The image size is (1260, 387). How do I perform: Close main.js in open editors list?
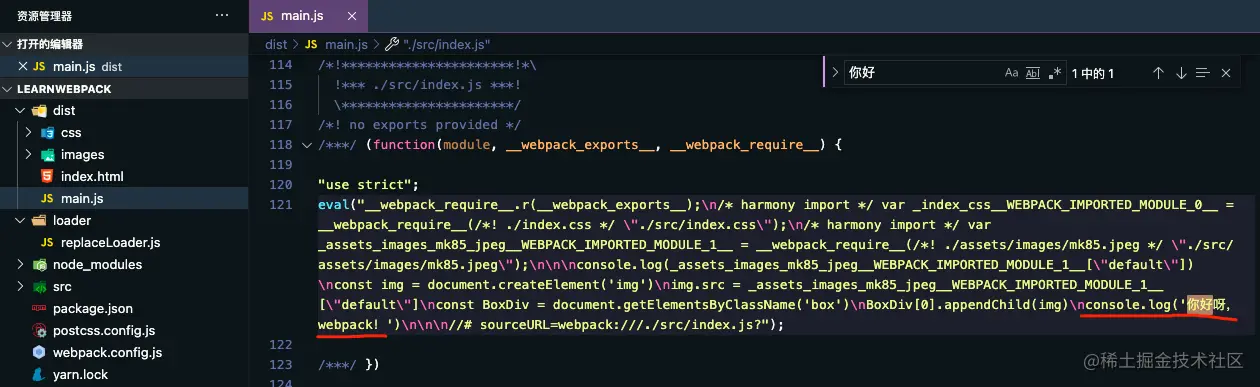click(23, 66)
